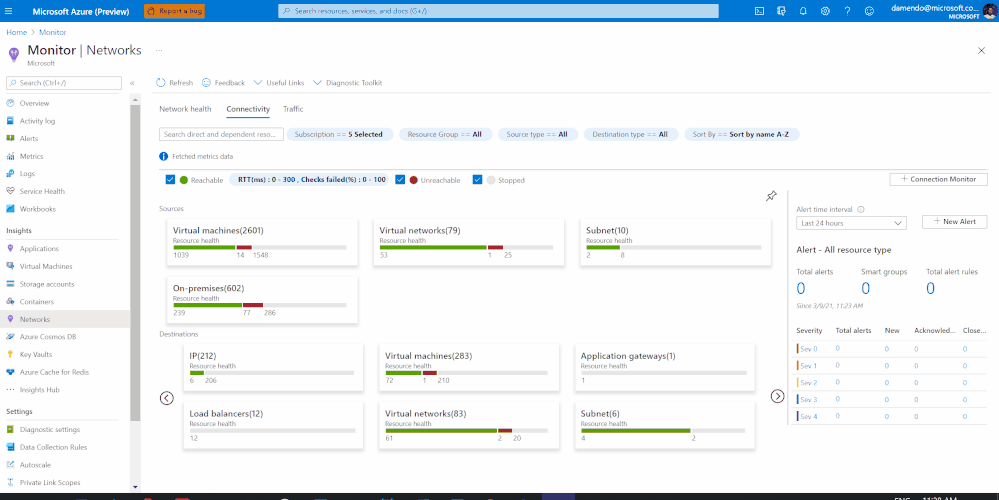Open help question mark icon
The width and height of the screenshot is (999, 500).
coord(847,11)
